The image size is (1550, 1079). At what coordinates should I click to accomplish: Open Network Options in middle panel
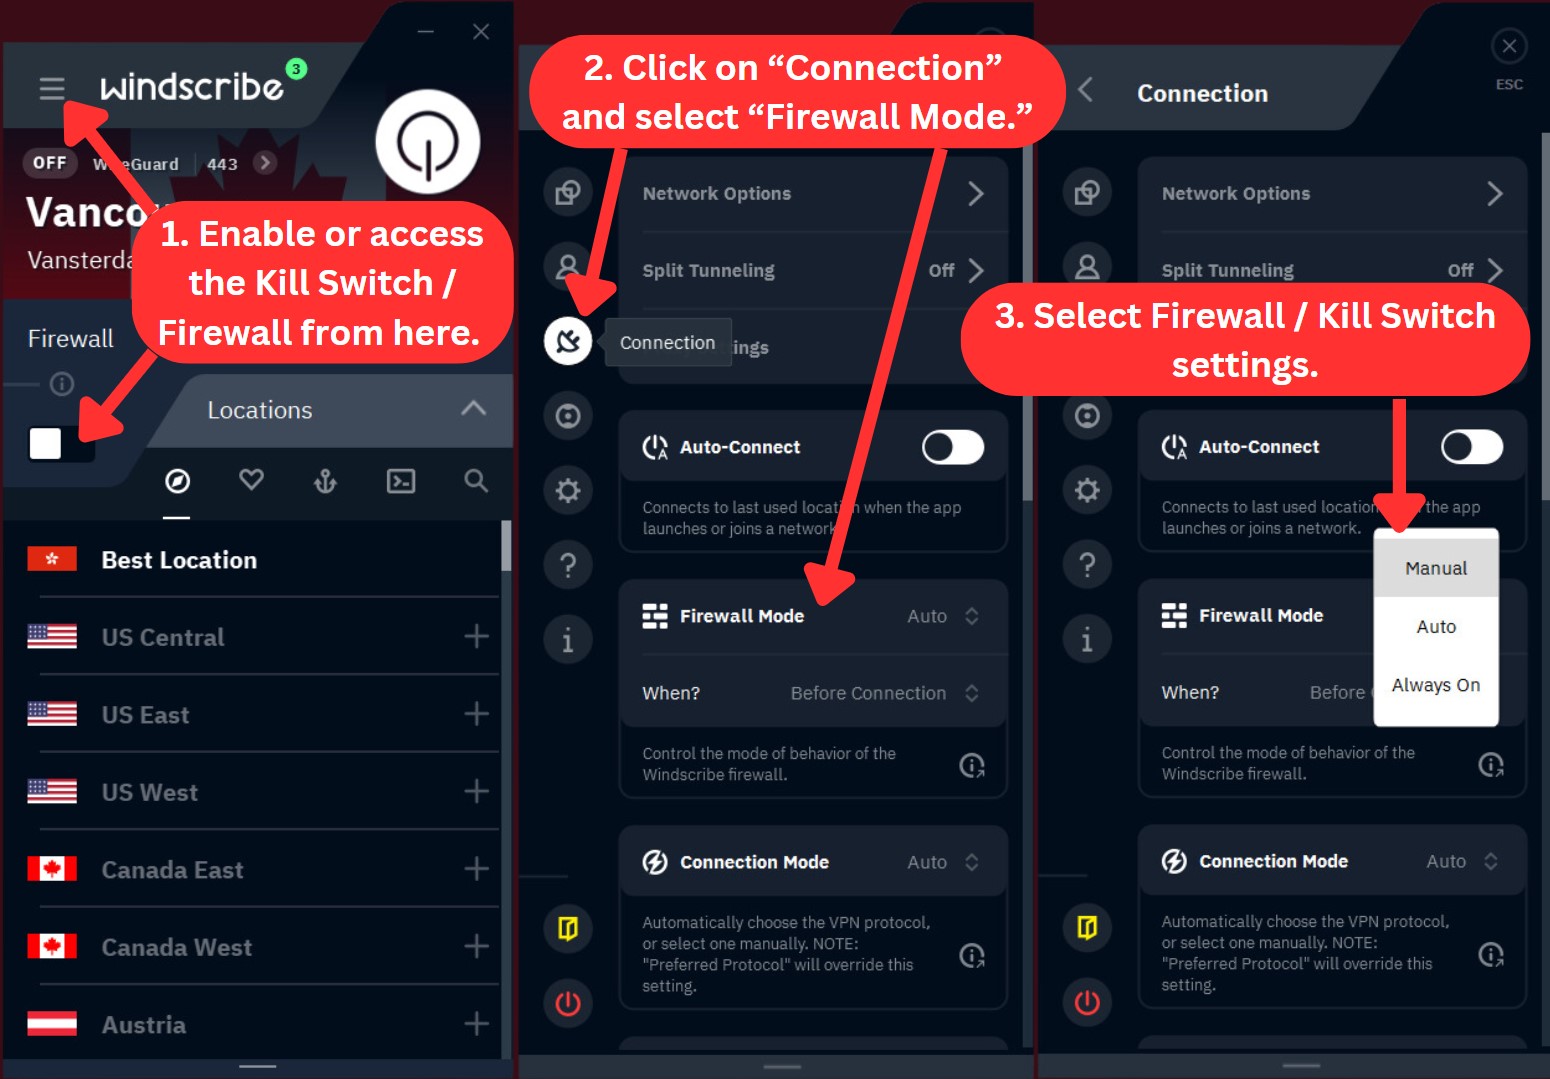coord(813,193)
